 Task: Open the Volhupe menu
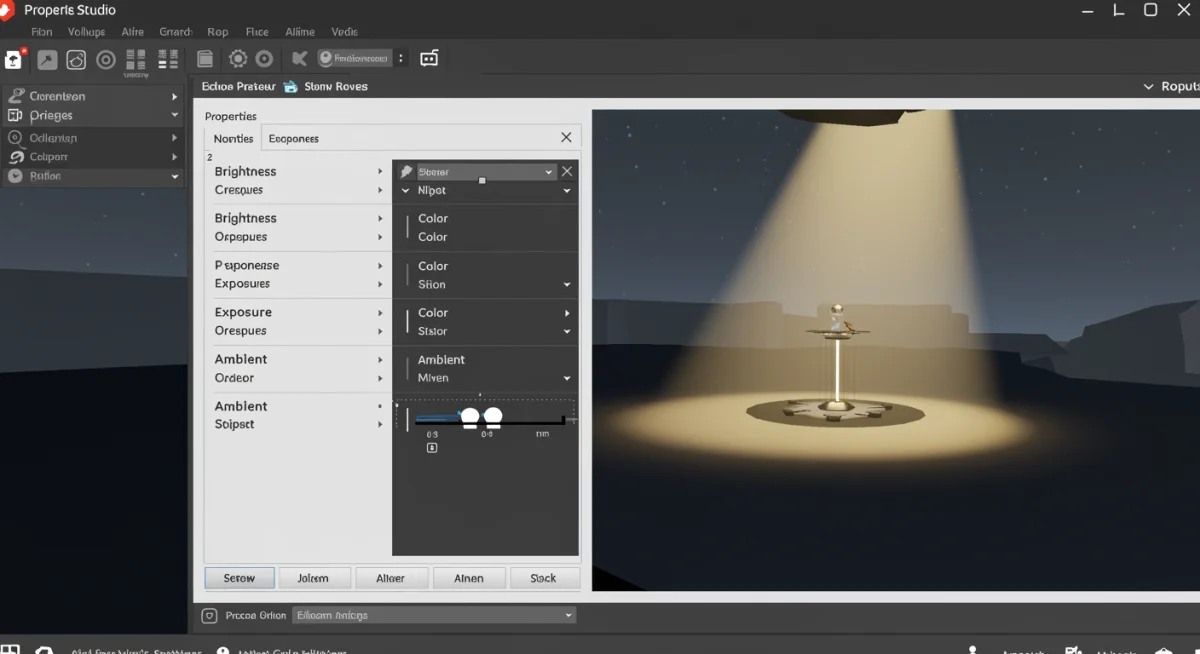pyautogui.click(x=86, y=32)
